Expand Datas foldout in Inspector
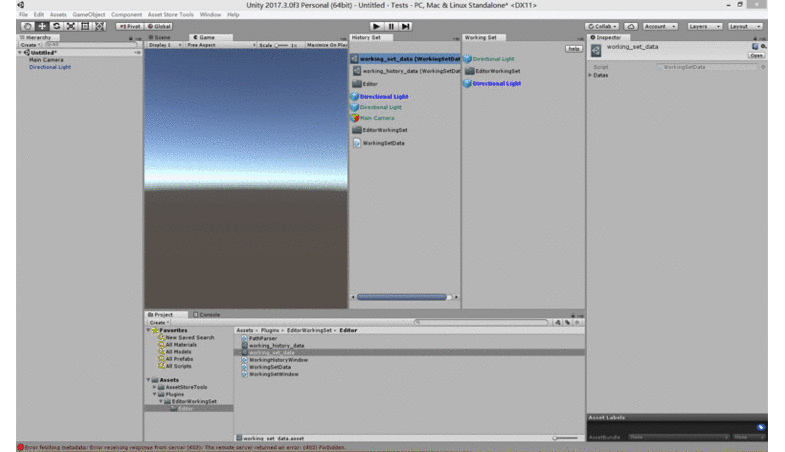 pyautogui.click(x=590, y=75)
